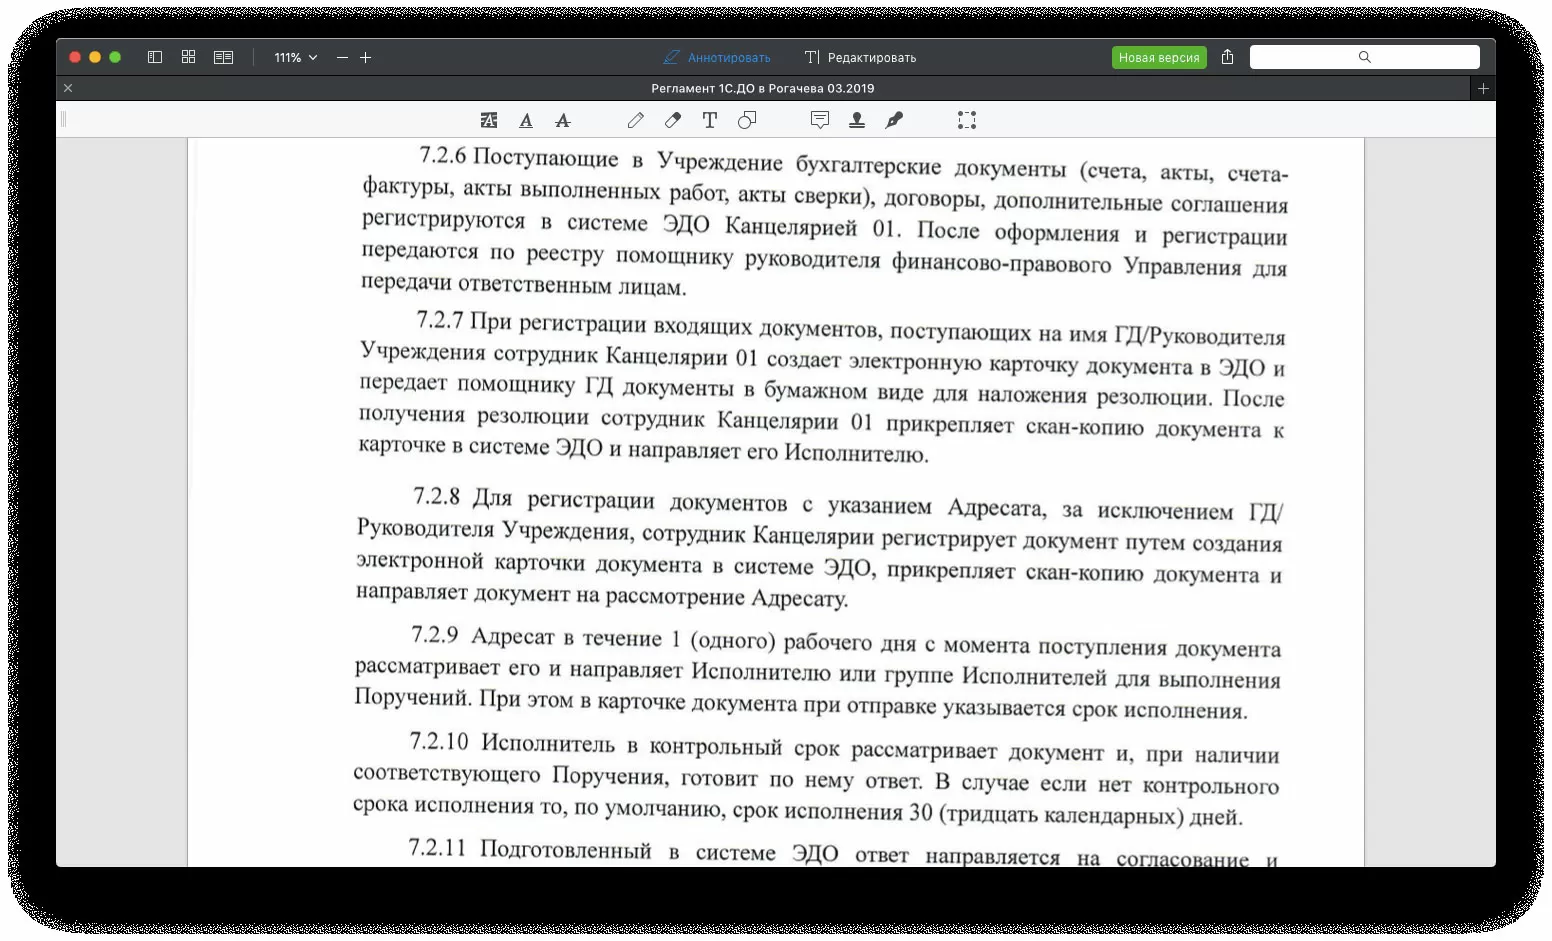Image resolution: width=1552 pixels, height=941 pixels.
Task: Select the highlight text tool
Action: click(x=489, y=120)
